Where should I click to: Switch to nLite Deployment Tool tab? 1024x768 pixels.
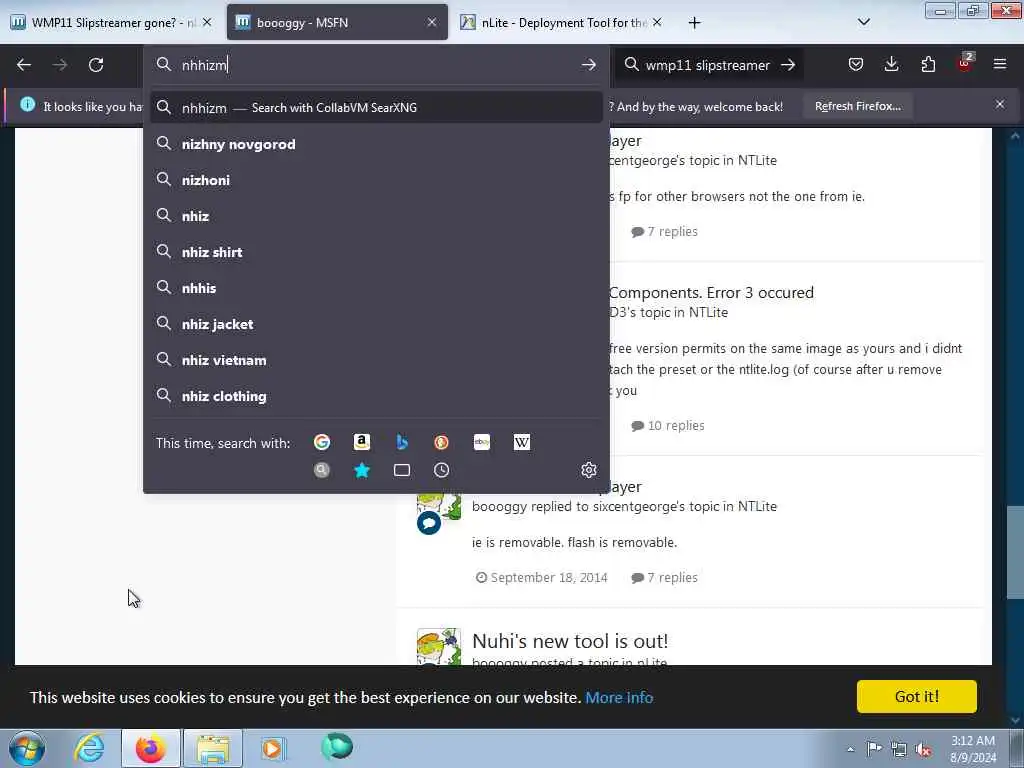click(556, 22)
